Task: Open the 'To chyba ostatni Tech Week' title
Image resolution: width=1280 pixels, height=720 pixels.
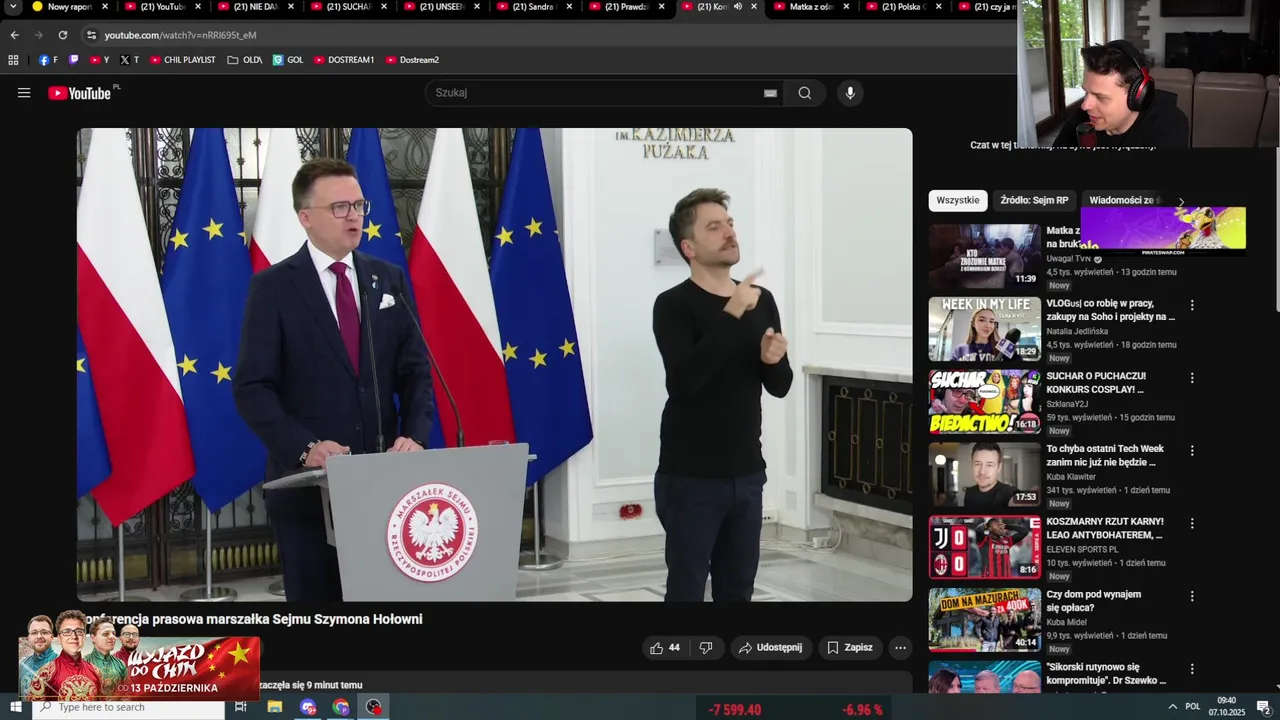Action: tap(1105, 456)
